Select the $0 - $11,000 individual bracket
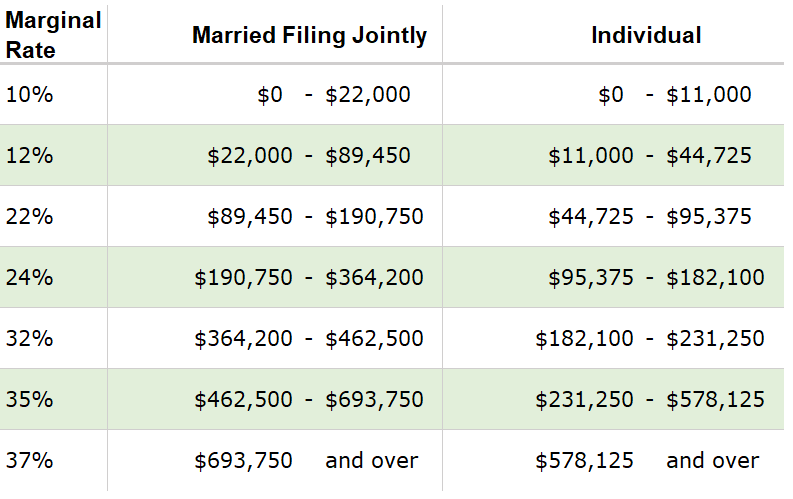793x499 pixels. tap(674, 95)
